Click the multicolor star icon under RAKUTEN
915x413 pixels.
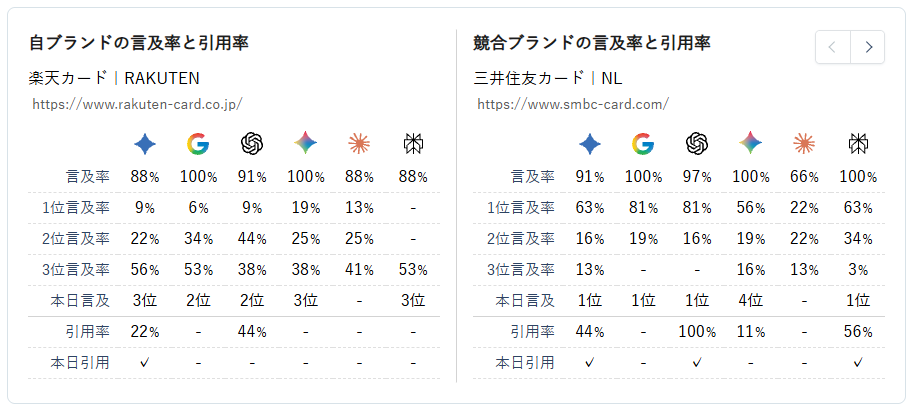[x=306, y=143]
